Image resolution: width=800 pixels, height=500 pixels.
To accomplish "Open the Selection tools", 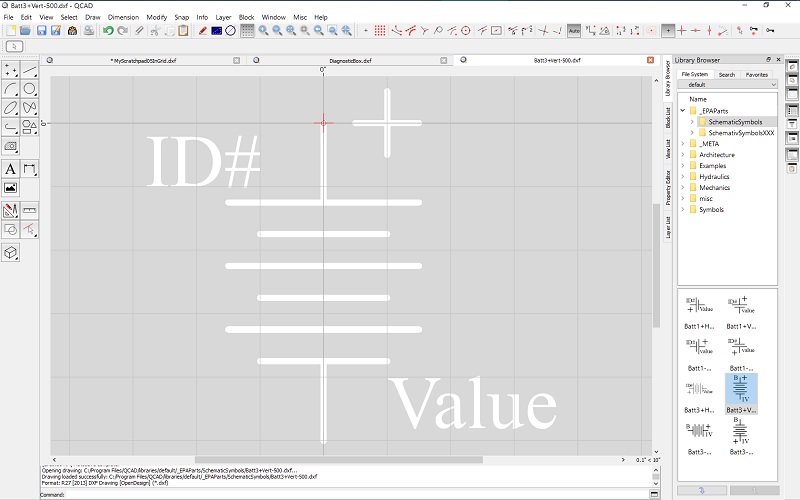I will (30, 229).
